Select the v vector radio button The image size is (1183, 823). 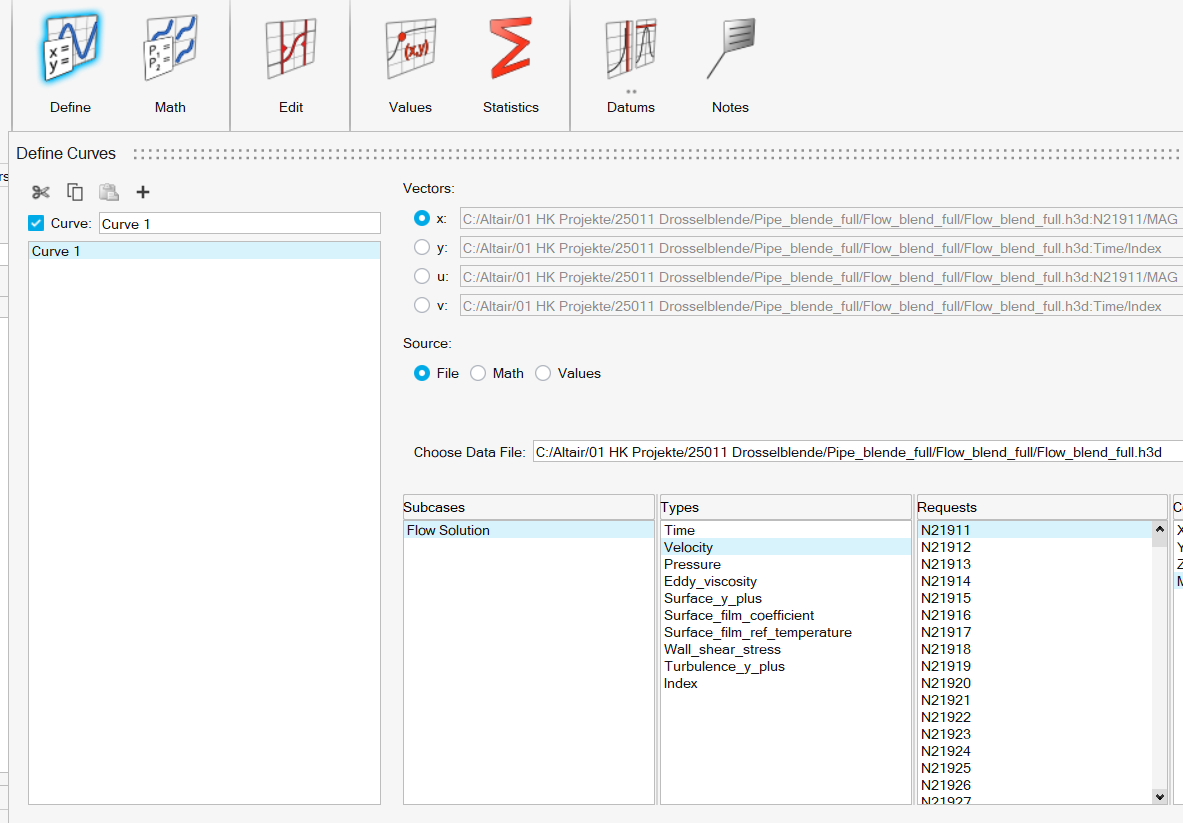click(422, 305)
